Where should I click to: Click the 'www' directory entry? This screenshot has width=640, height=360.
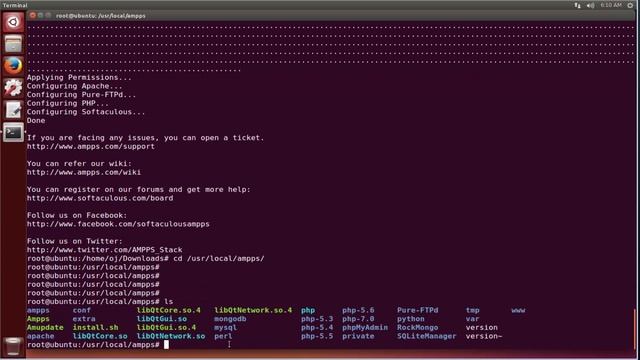518,310
